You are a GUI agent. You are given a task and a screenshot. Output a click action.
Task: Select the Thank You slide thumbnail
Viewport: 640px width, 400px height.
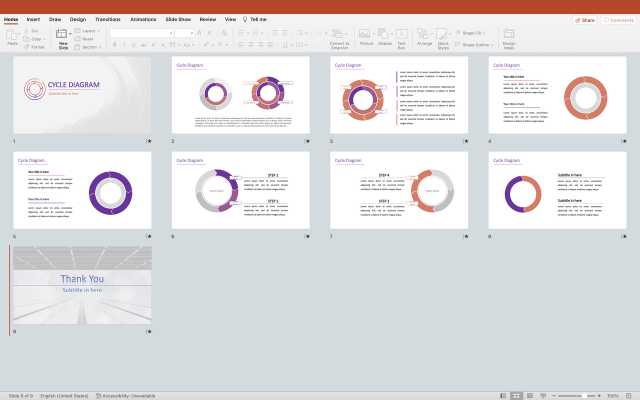click(82, 285)
